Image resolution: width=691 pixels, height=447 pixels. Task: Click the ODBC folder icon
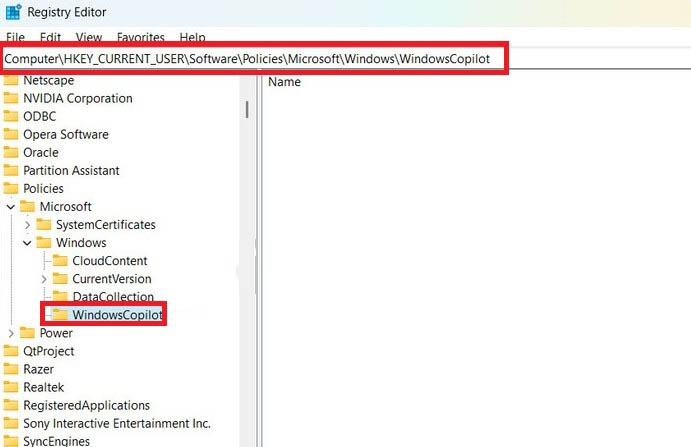pyautogui.click(x=11, y=116)
